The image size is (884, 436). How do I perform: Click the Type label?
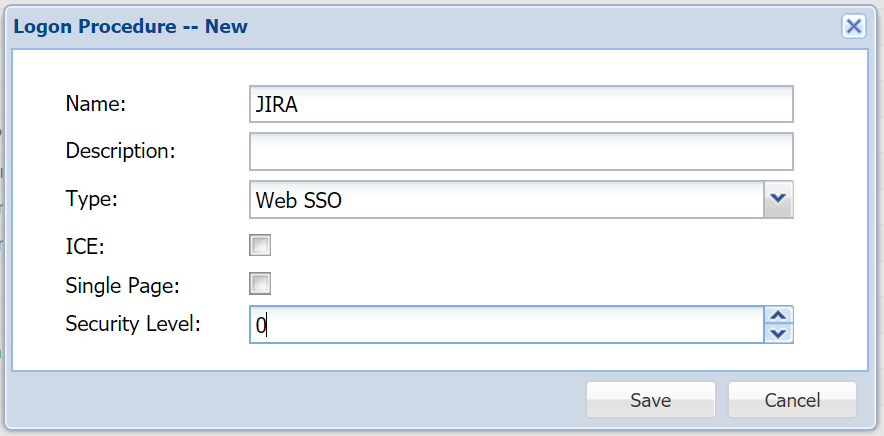pos(91,198)
